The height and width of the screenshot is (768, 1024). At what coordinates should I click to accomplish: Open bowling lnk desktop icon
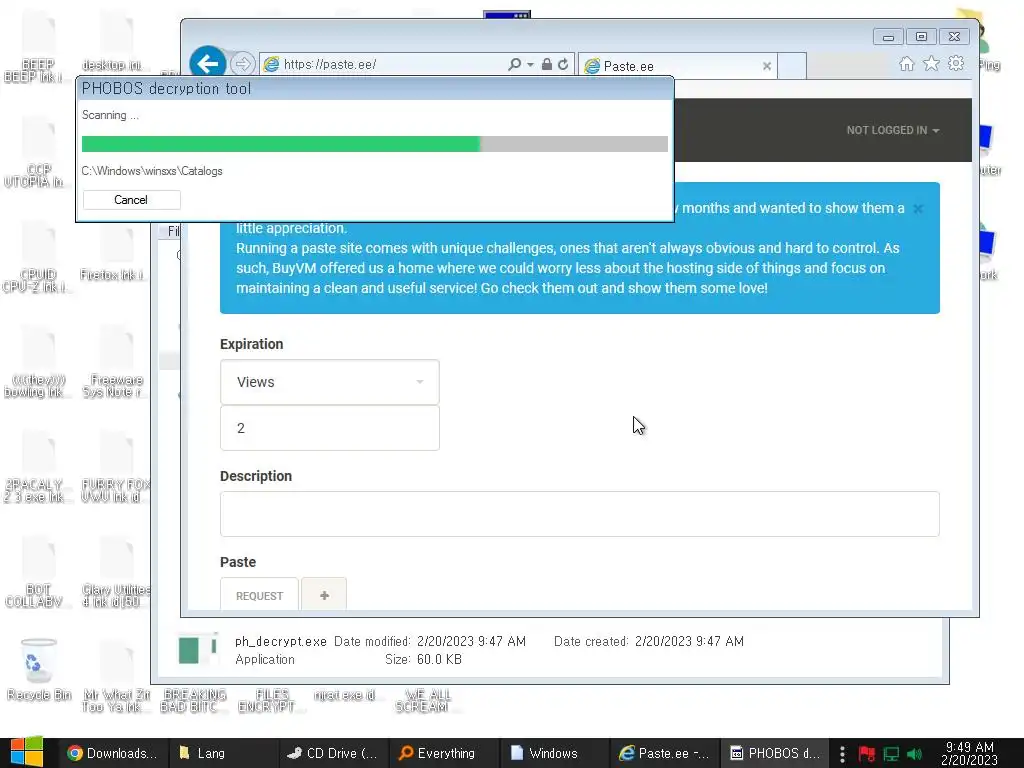[37, 364]
